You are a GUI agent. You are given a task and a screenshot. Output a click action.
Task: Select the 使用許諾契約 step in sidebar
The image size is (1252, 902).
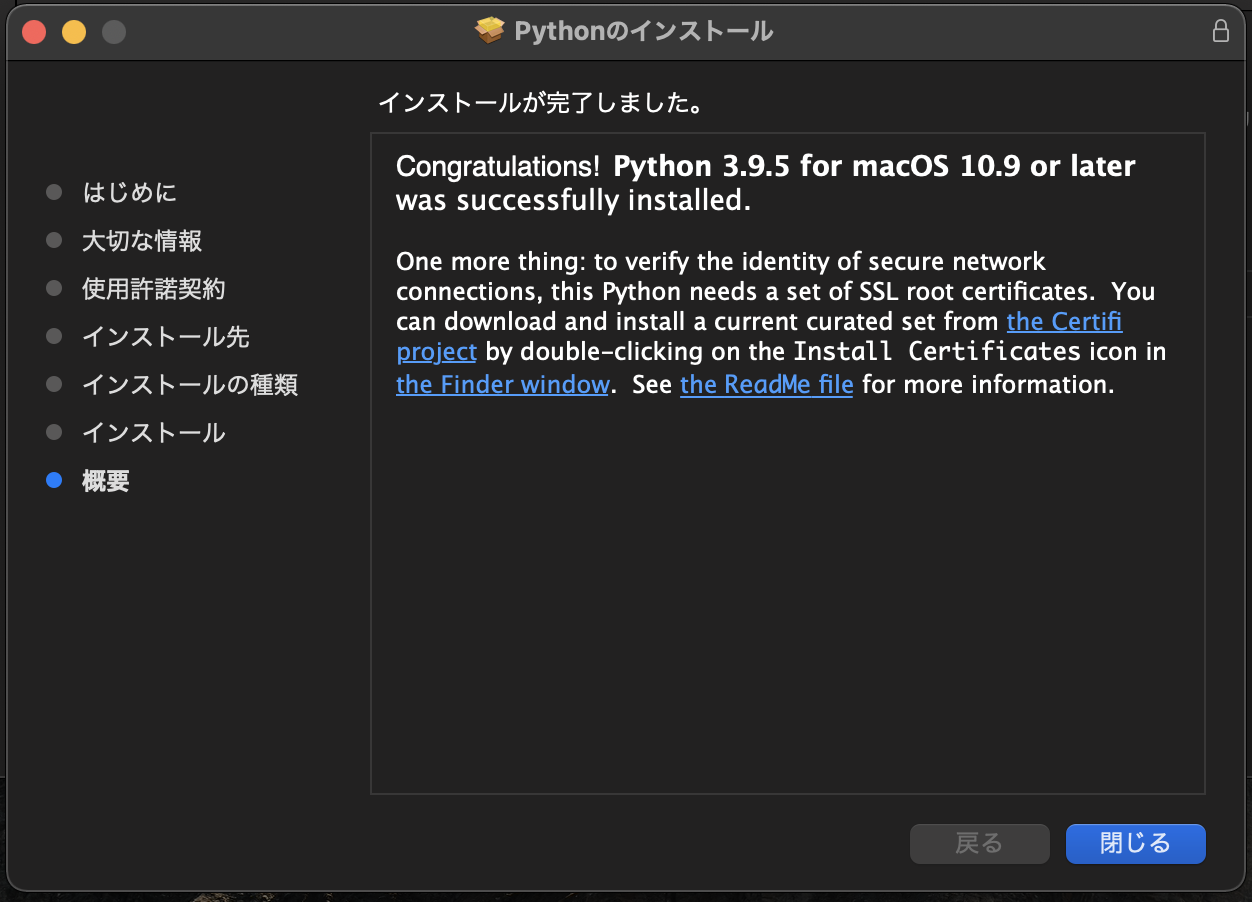(x=154, y=289)
